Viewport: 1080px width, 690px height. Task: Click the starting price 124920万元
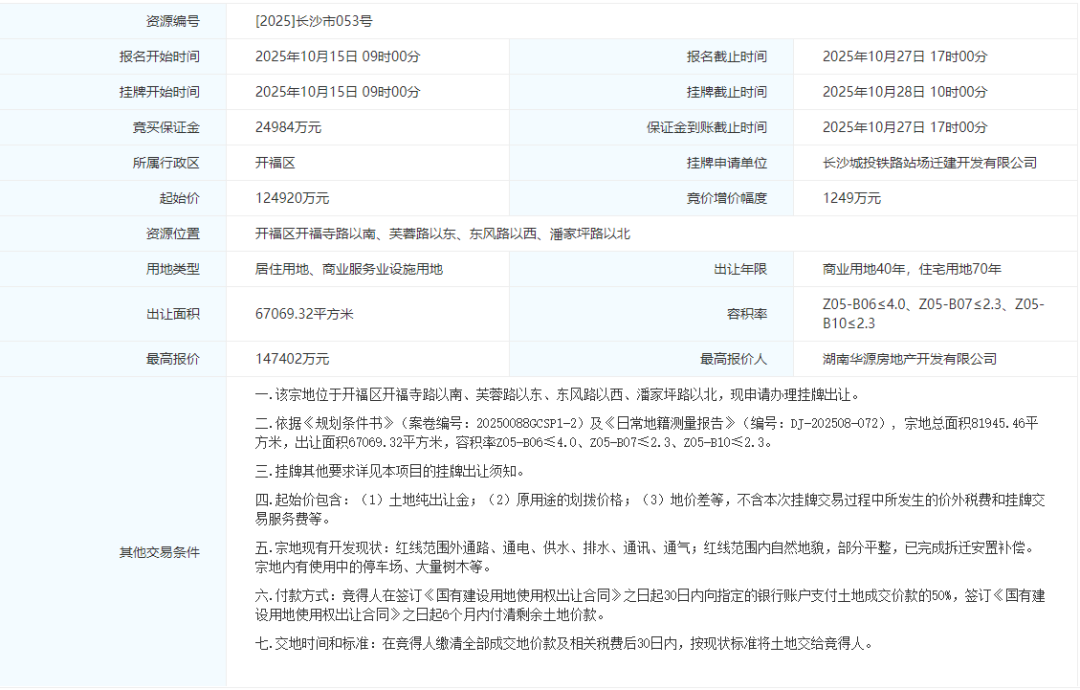click(x=291, y=198)
